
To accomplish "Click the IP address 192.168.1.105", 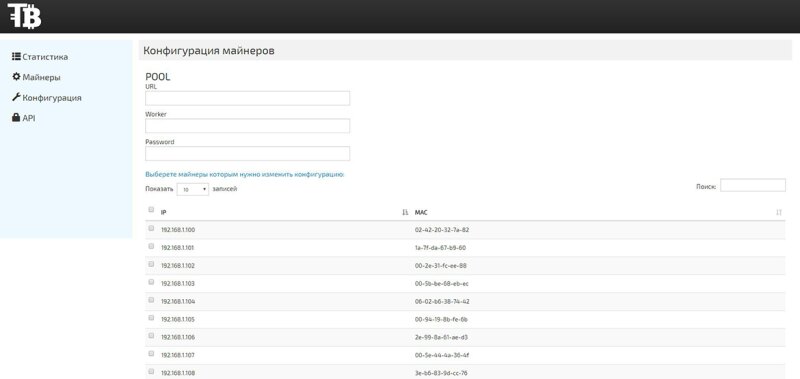I will (x=178, y=319).
